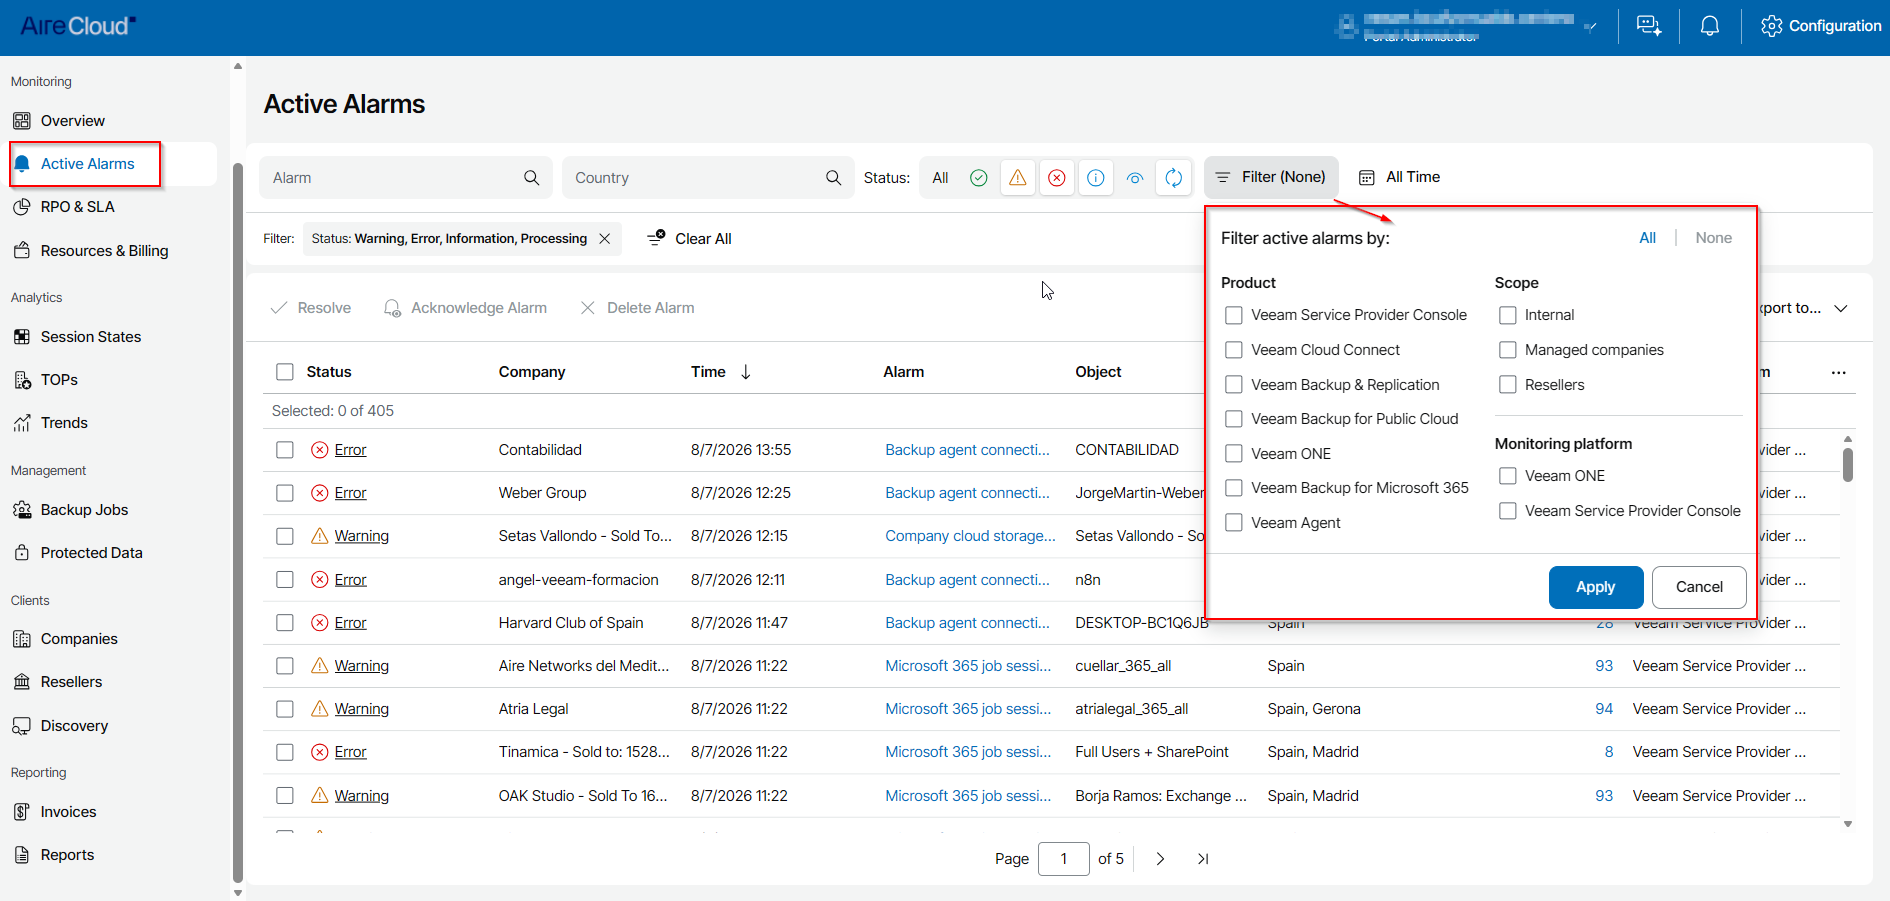
Task: Check Resellers scope filter
Action: (1508, 385)
